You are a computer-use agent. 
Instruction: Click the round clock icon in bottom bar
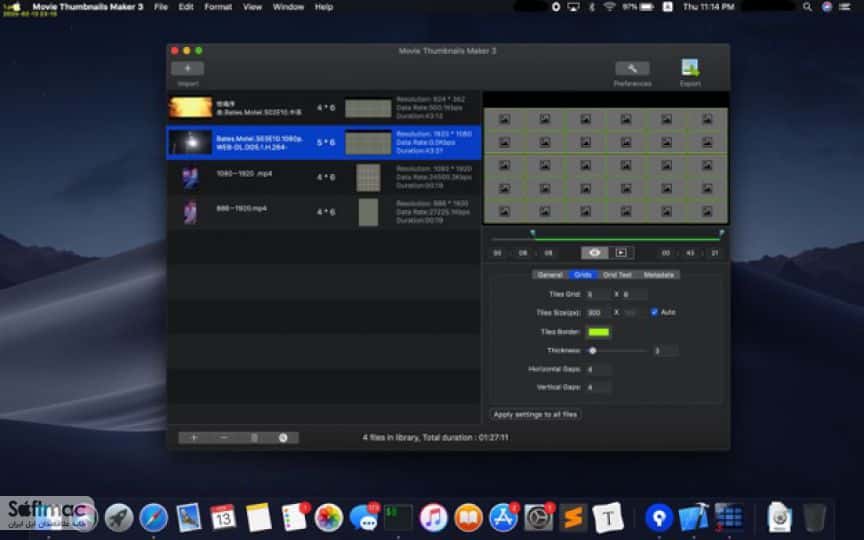click(283, 438)
